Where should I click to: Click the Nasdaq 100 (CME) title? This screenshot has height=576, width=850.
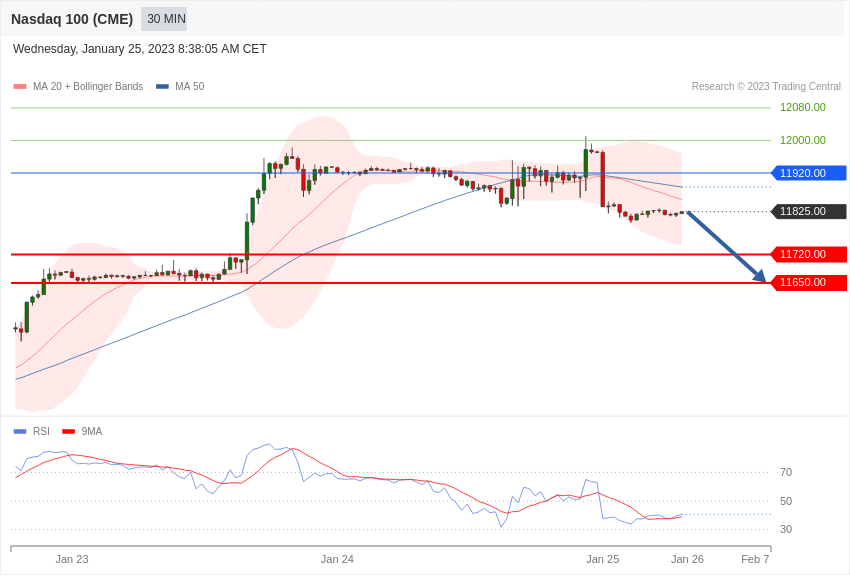point(72,19)
